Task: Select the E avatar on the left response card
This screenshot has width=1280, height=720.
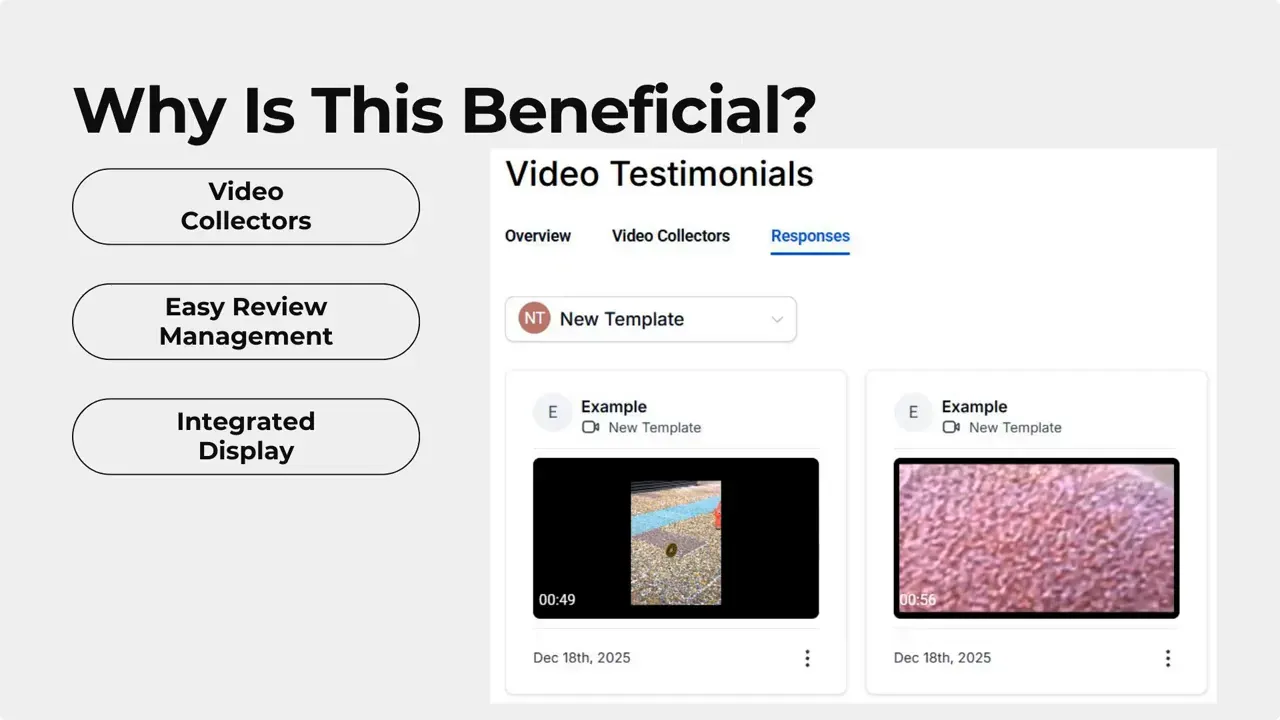Action: (552, 412)
